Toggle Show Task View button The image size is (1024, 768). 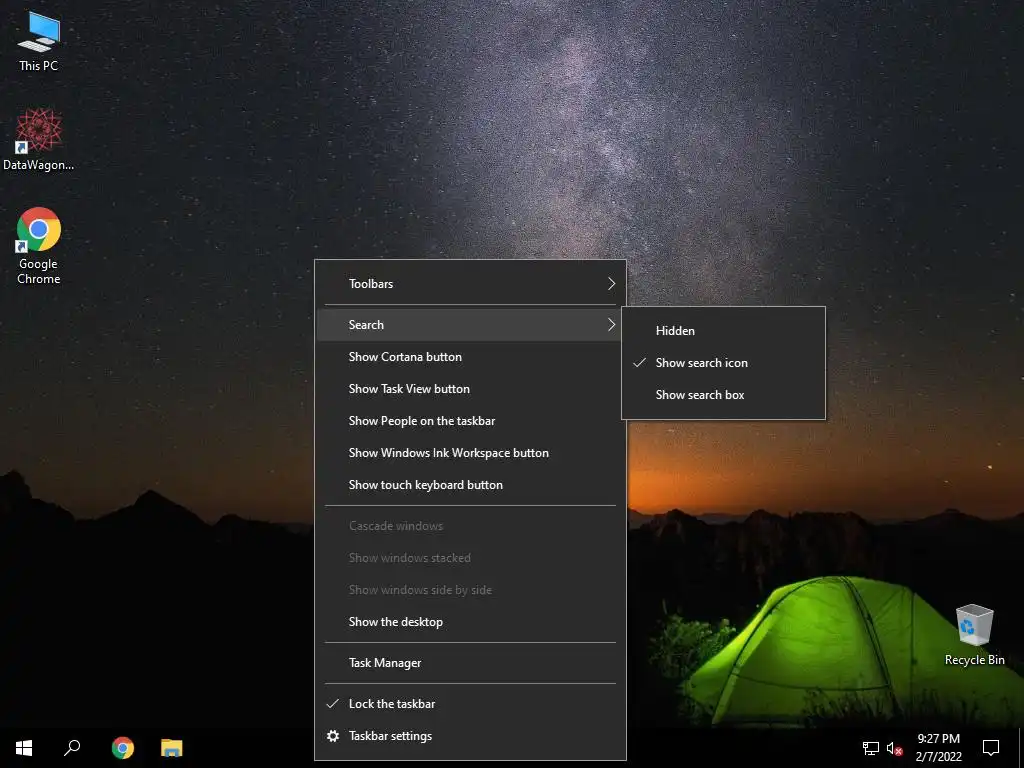[470, 389]
